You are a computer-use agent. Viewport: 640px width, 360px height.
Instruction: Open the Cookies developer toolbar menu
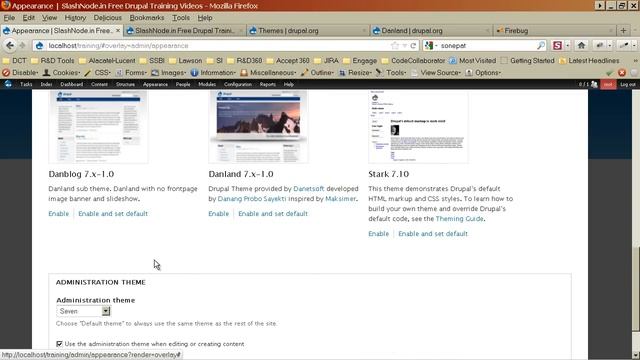tap(61, 73)
